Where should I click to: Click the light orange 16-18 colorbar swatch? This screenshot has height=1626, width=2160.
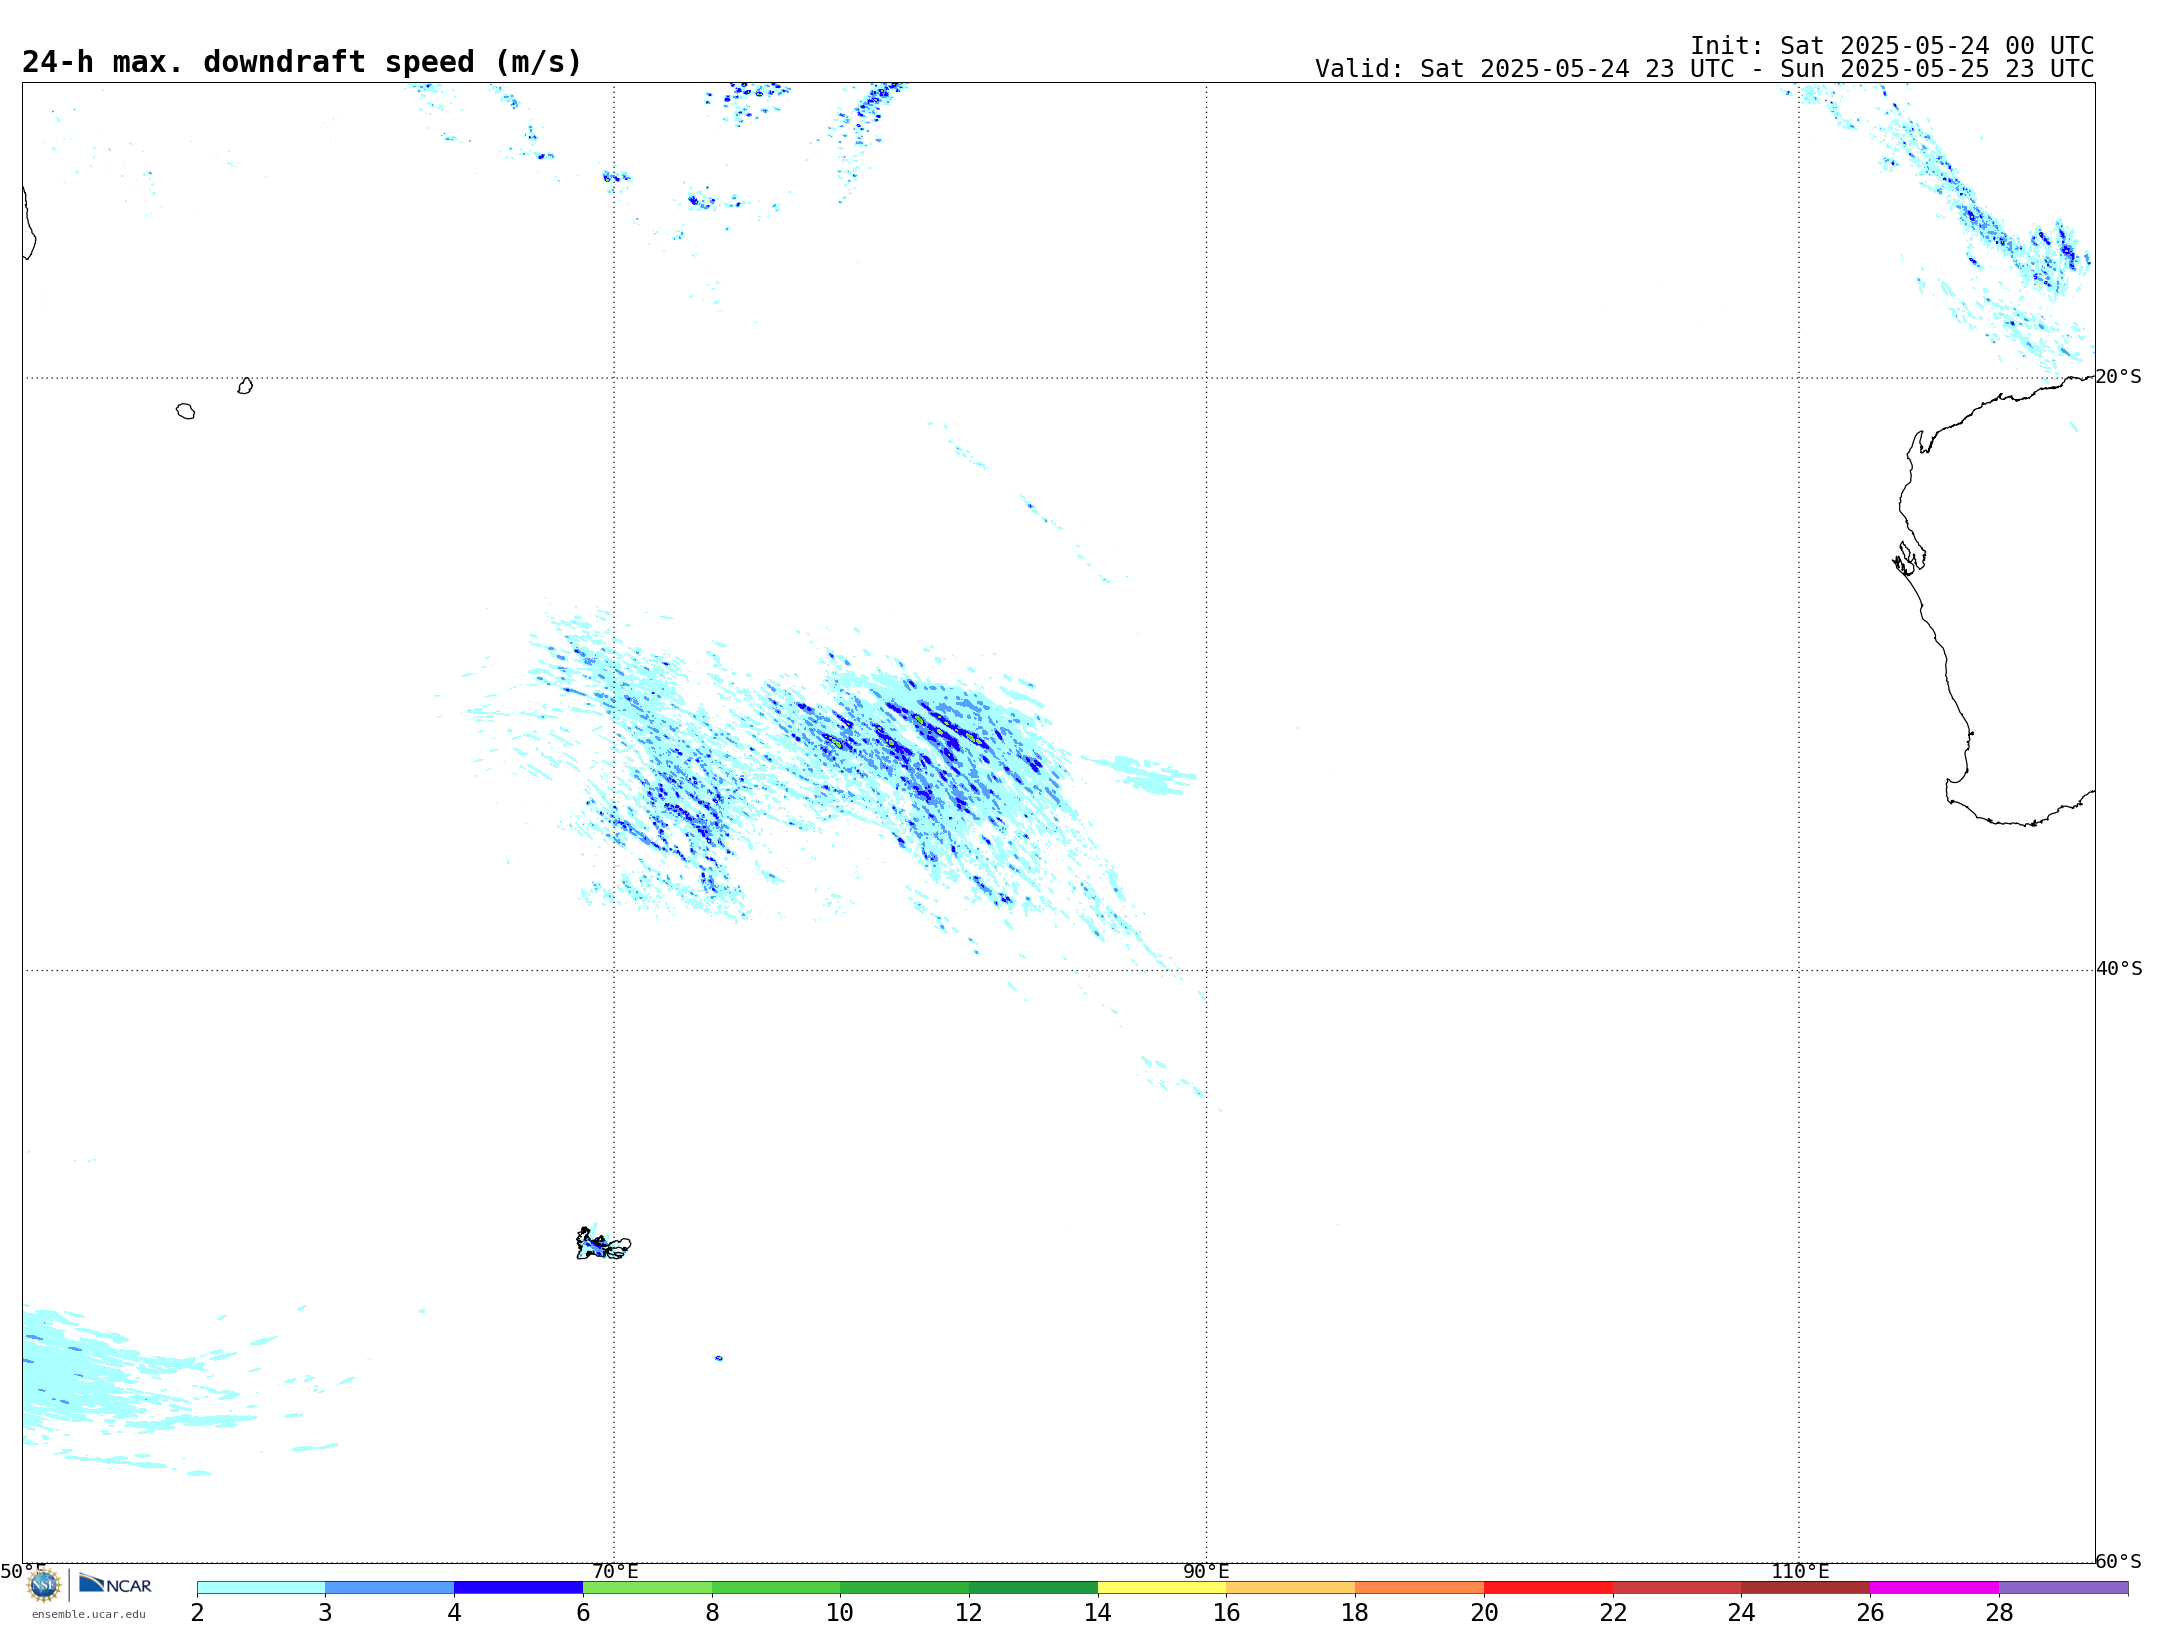click(x=1291, y=1588)
